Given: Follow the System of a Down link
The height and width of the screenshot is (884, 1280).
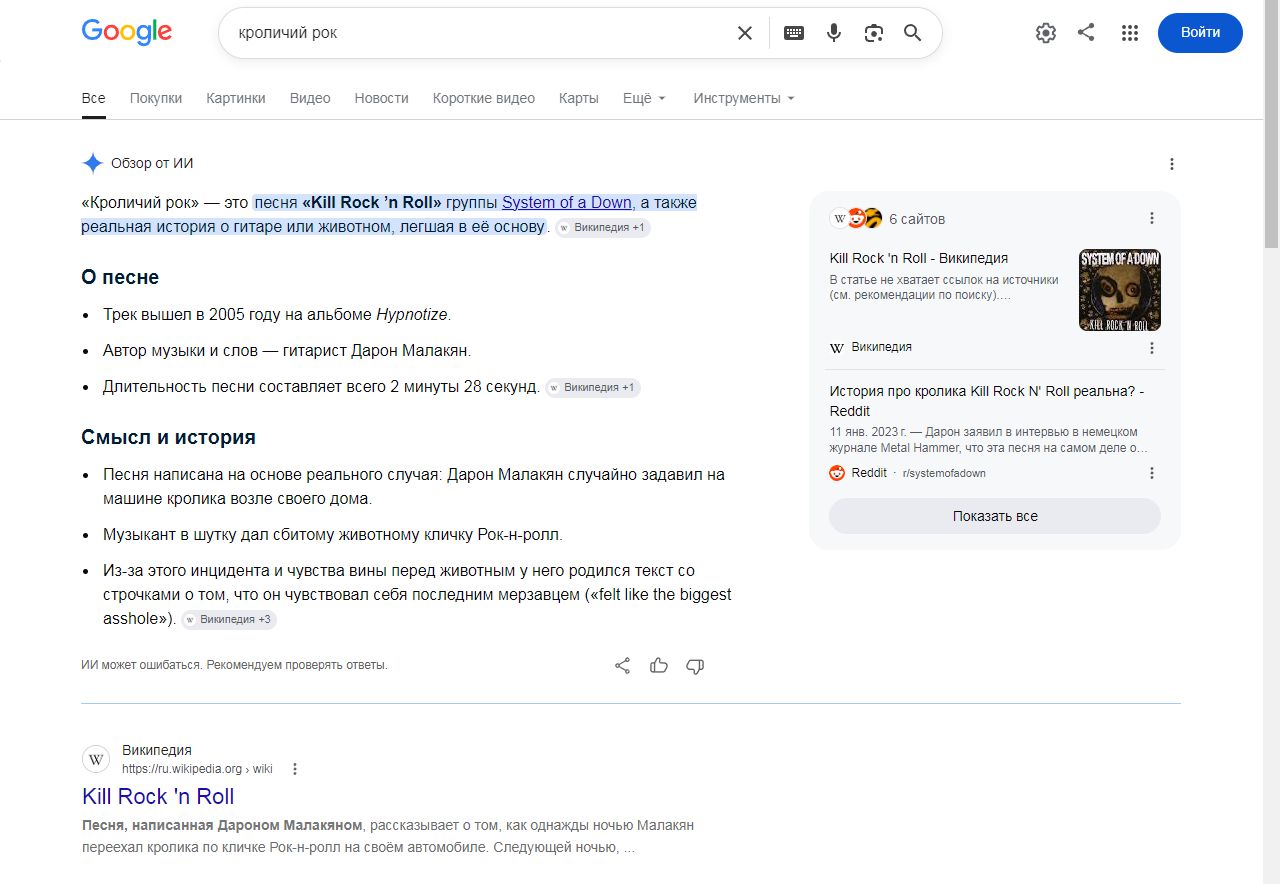Looking at the screenshot, I should pos(567,203).
